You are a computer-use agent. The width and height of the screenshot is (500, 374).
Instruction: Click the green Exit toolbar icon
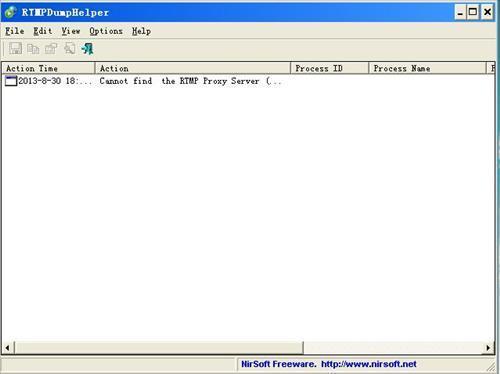[x=87, y=49]
